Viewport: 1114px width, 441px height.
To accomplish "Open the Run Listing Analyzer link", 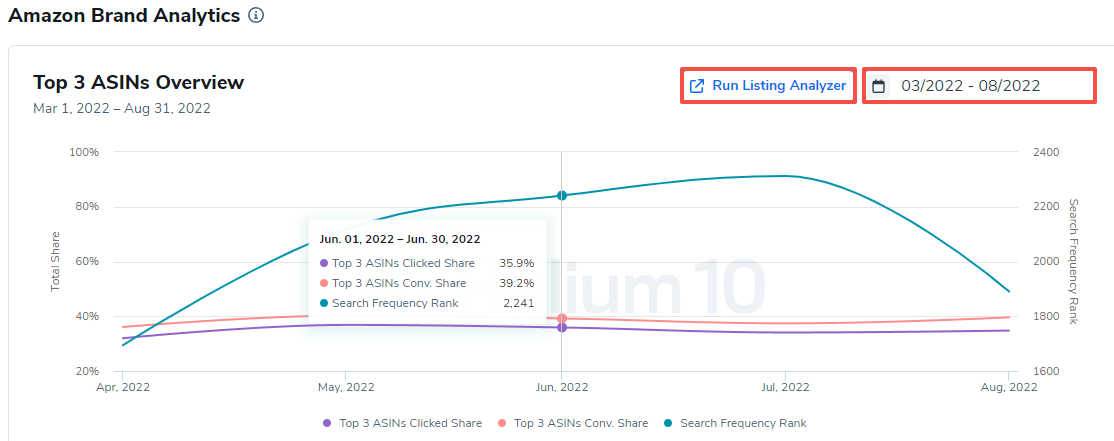I will pos(778,86).
